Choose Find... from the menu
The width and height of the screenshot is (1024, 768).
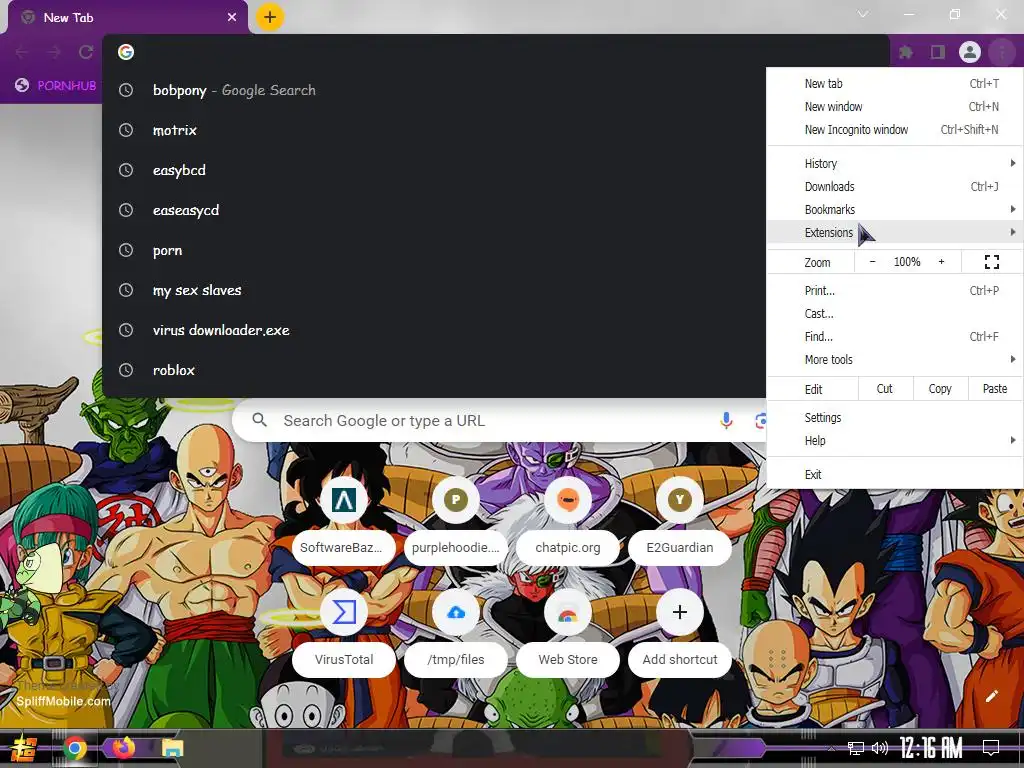click(895, 336)
